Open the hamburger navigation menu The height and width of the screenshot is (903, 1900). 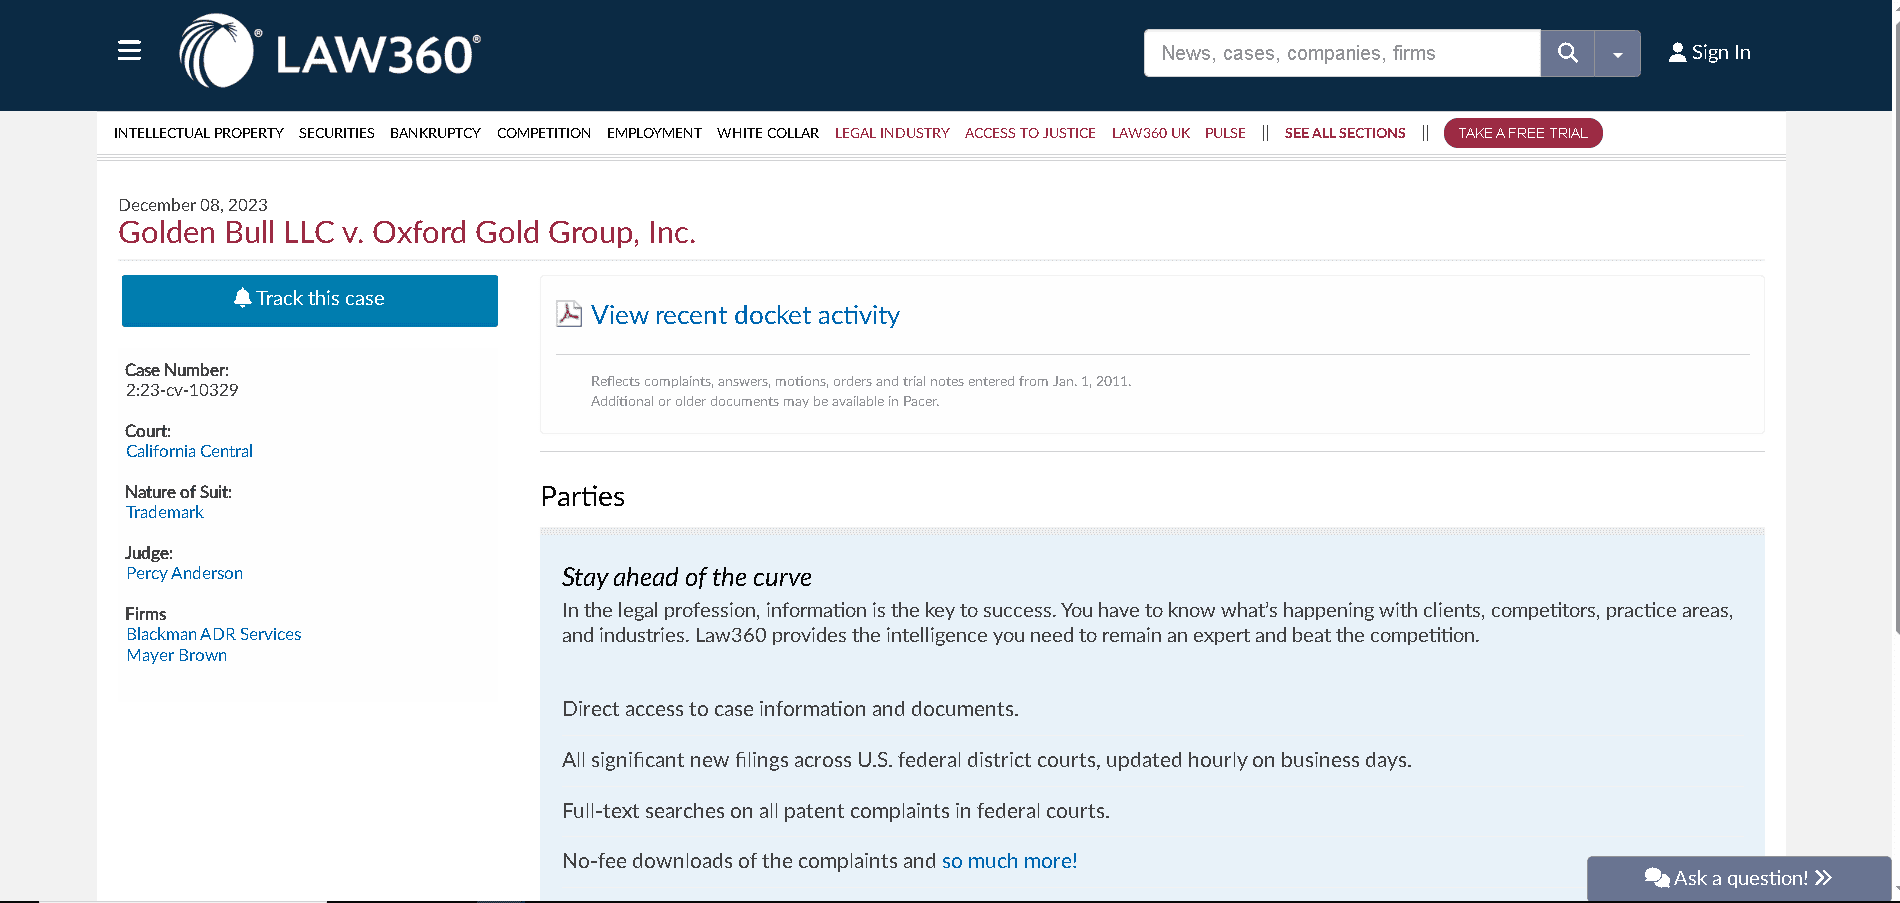tap(129, 50)
